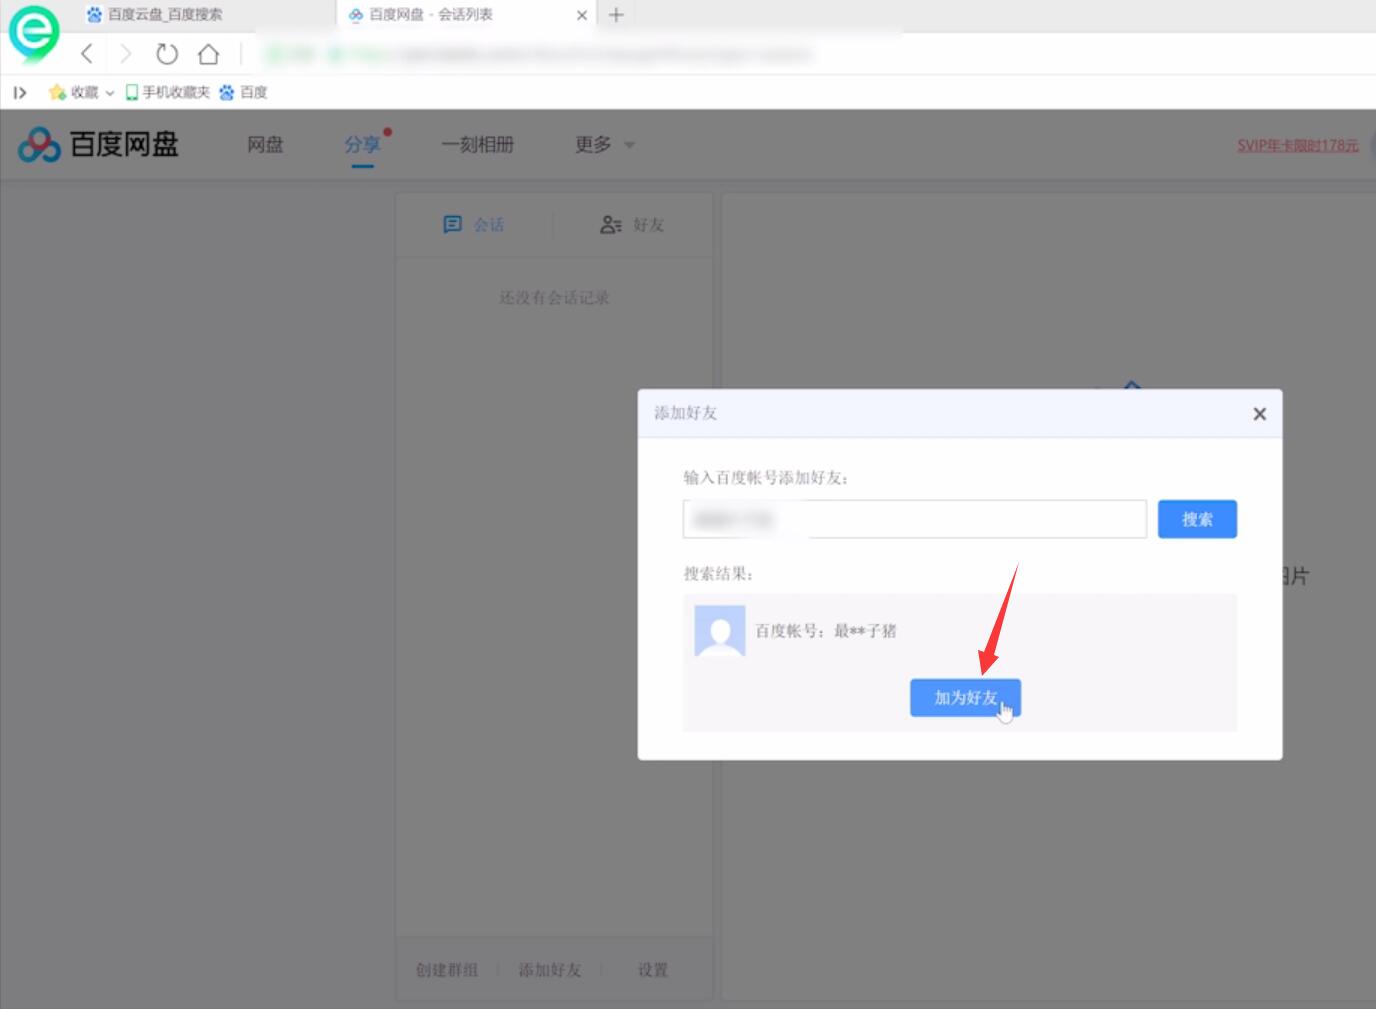Open the 收藏 favorites star bookmark
Viewport: 1376px width, 1009px height.
tap(74, 92)
